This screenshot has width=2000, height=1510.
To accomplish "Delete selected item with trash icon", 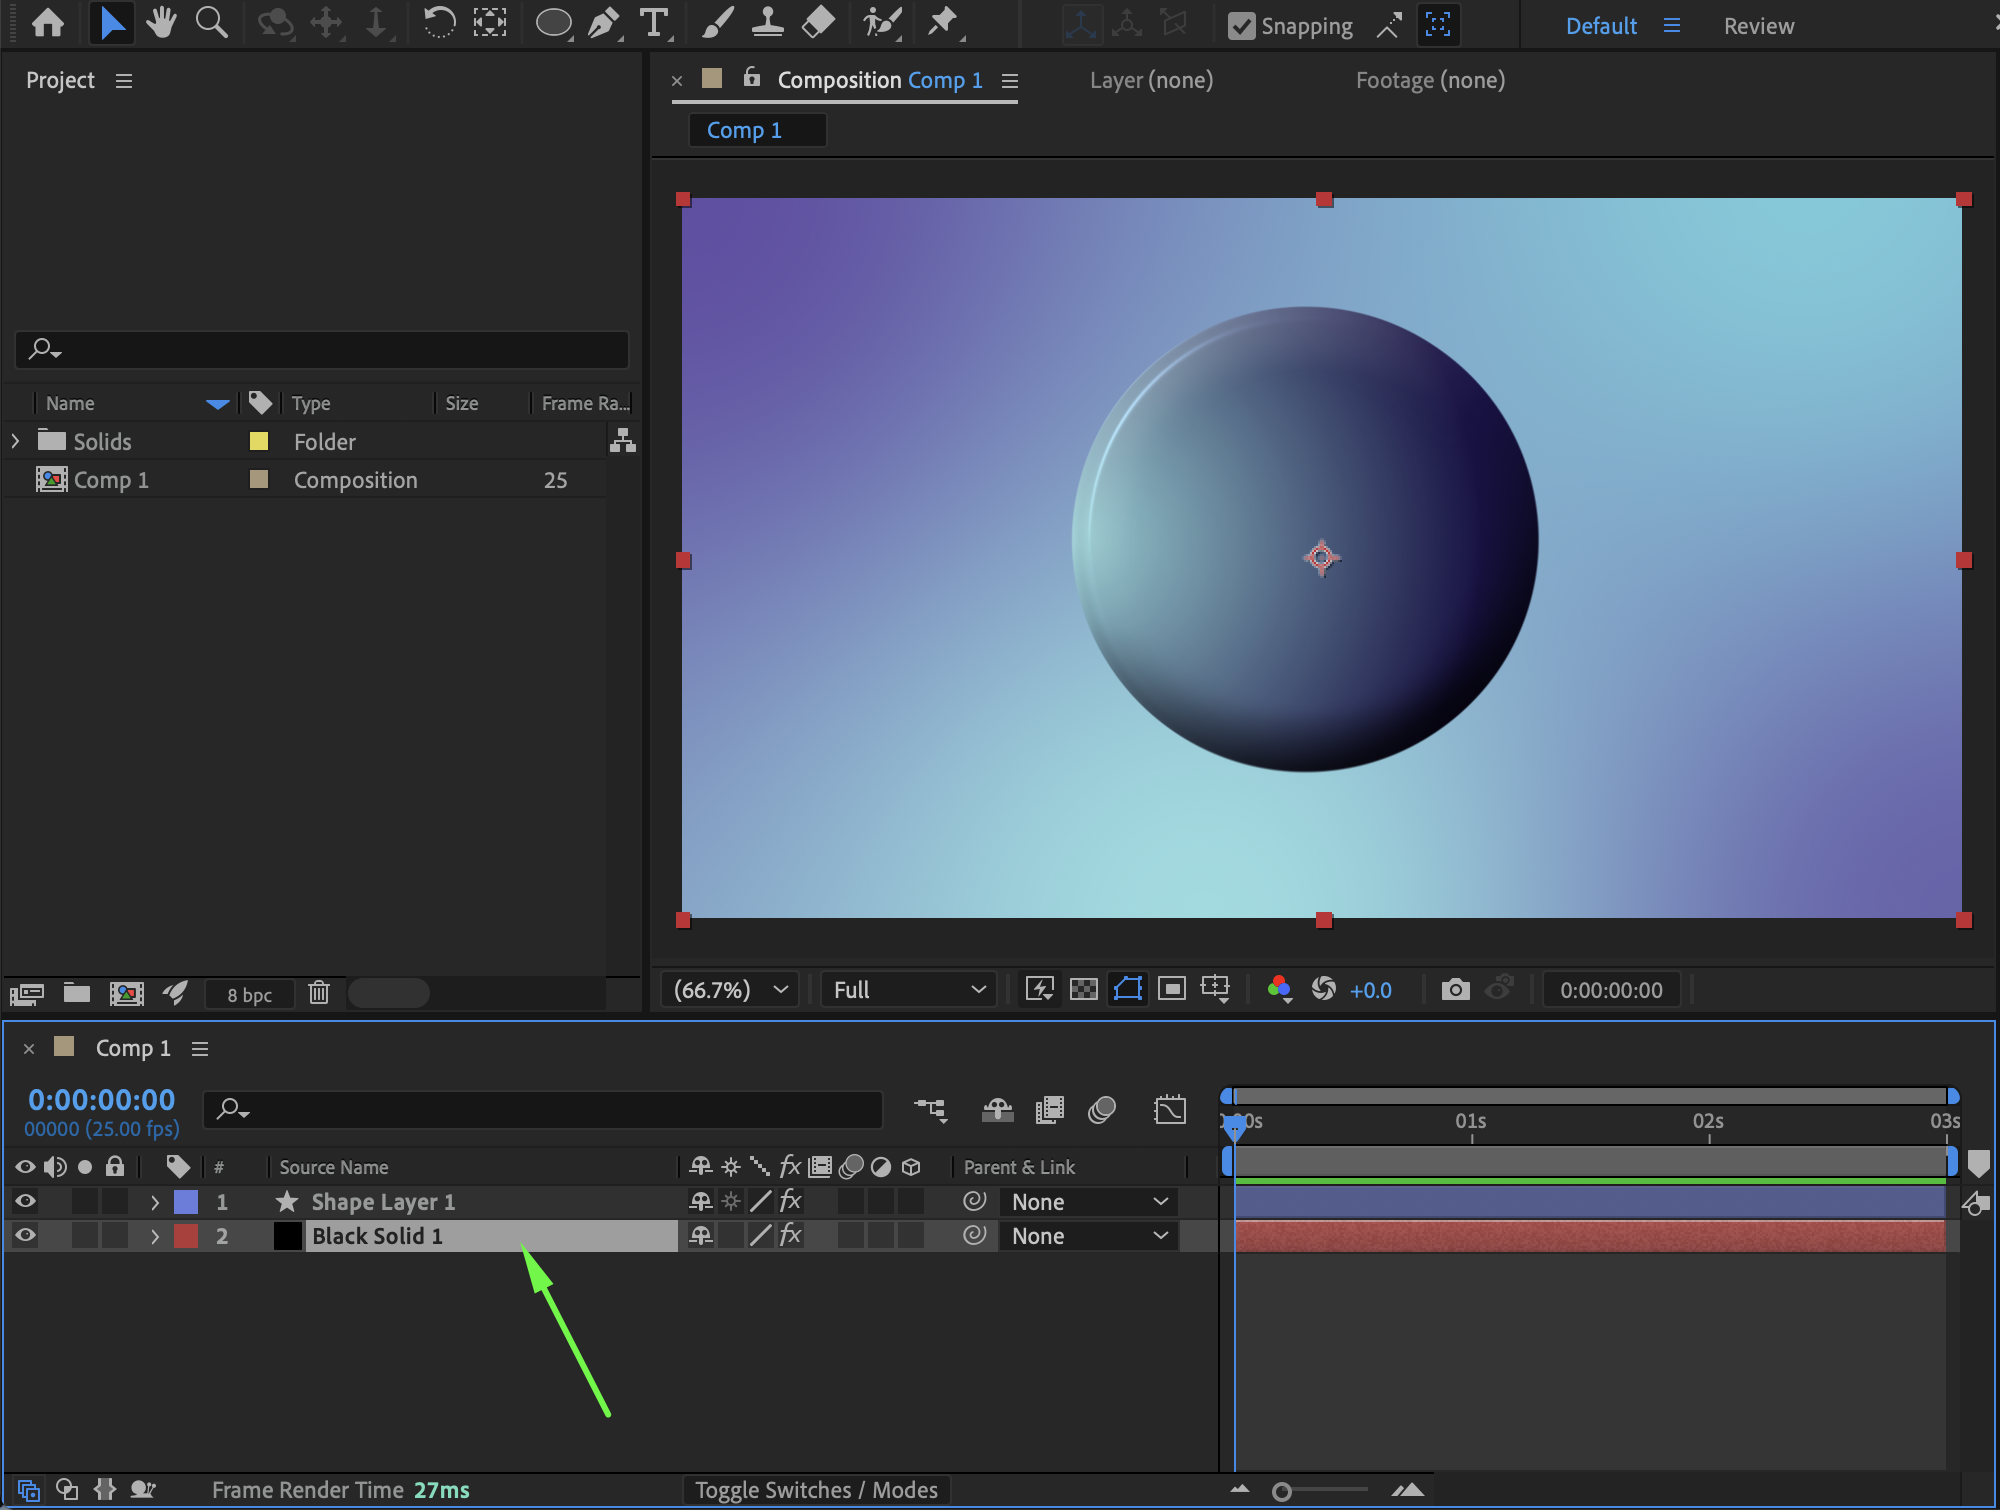I will (x=319, y=993).
